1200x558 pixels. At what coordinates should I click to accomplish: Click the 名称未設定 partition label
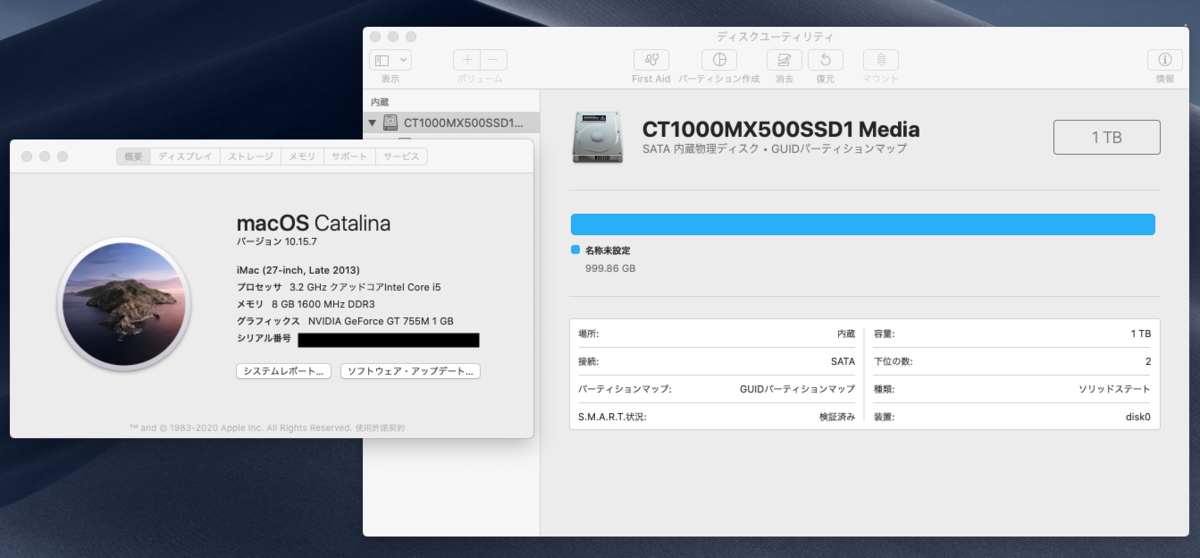pos(608,250)
